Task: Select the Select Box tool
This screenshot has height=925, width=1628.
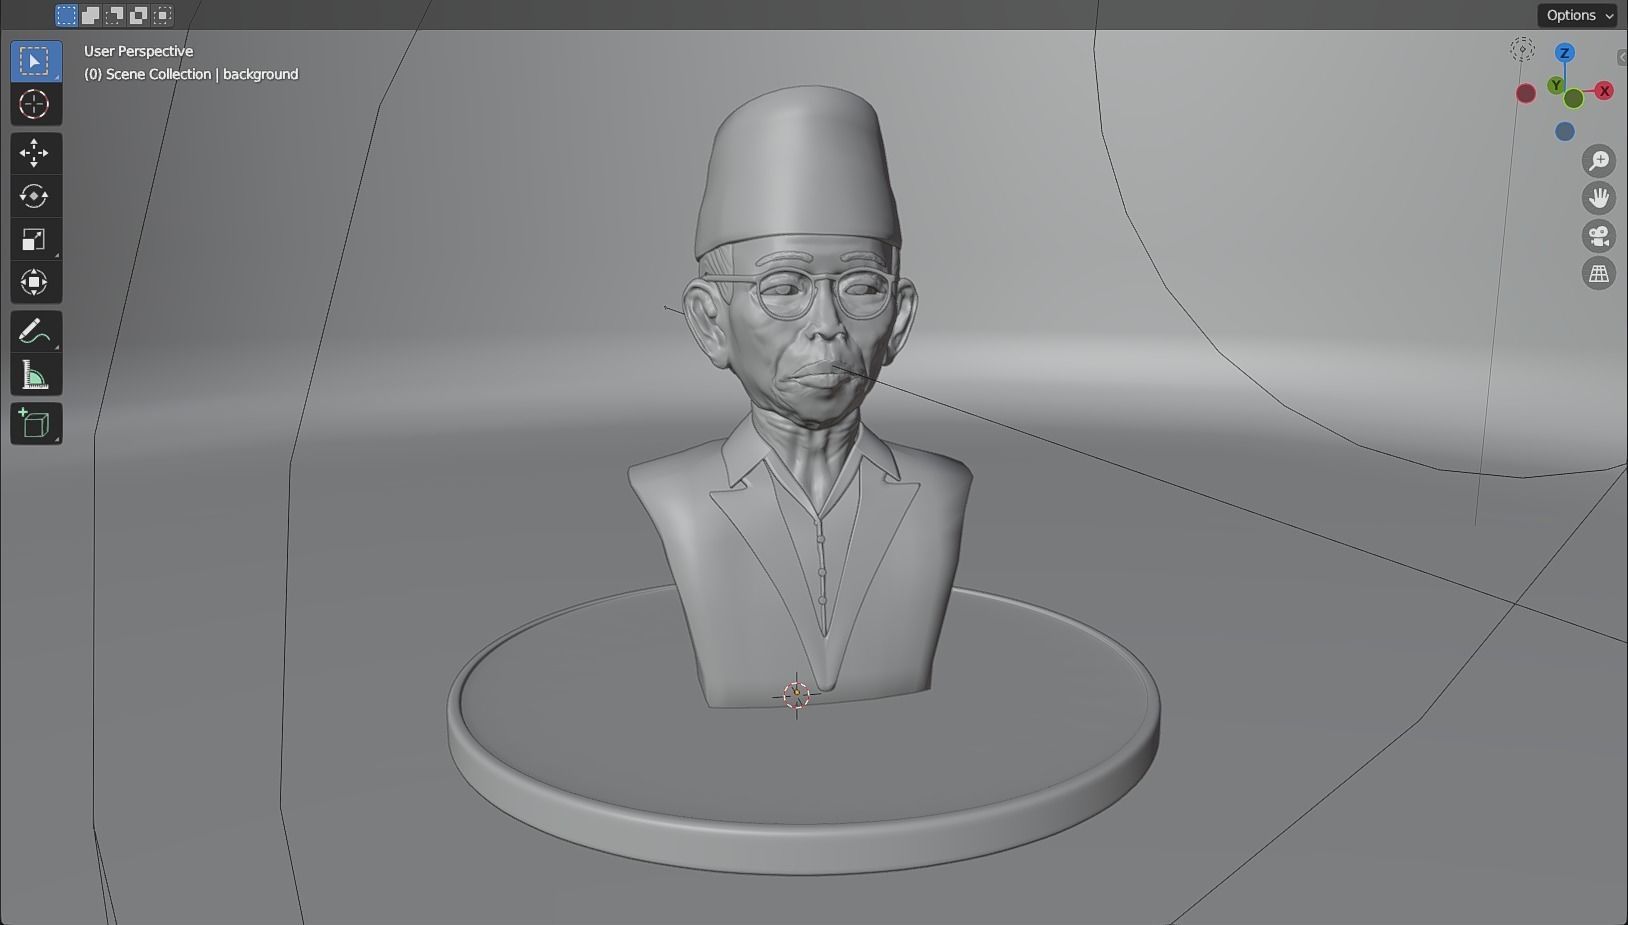Action: click(x=35, y=61)
